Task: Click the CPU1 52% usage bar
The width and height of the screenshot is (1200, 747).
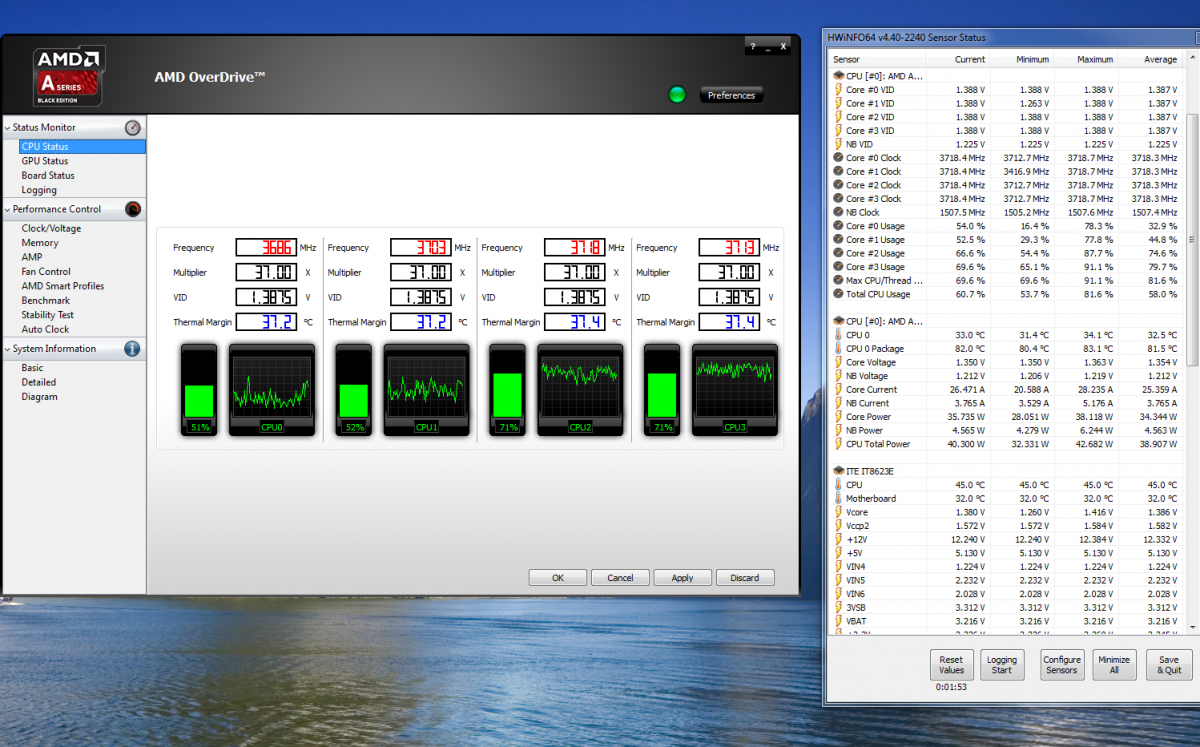Action: (x=353, y=389)
